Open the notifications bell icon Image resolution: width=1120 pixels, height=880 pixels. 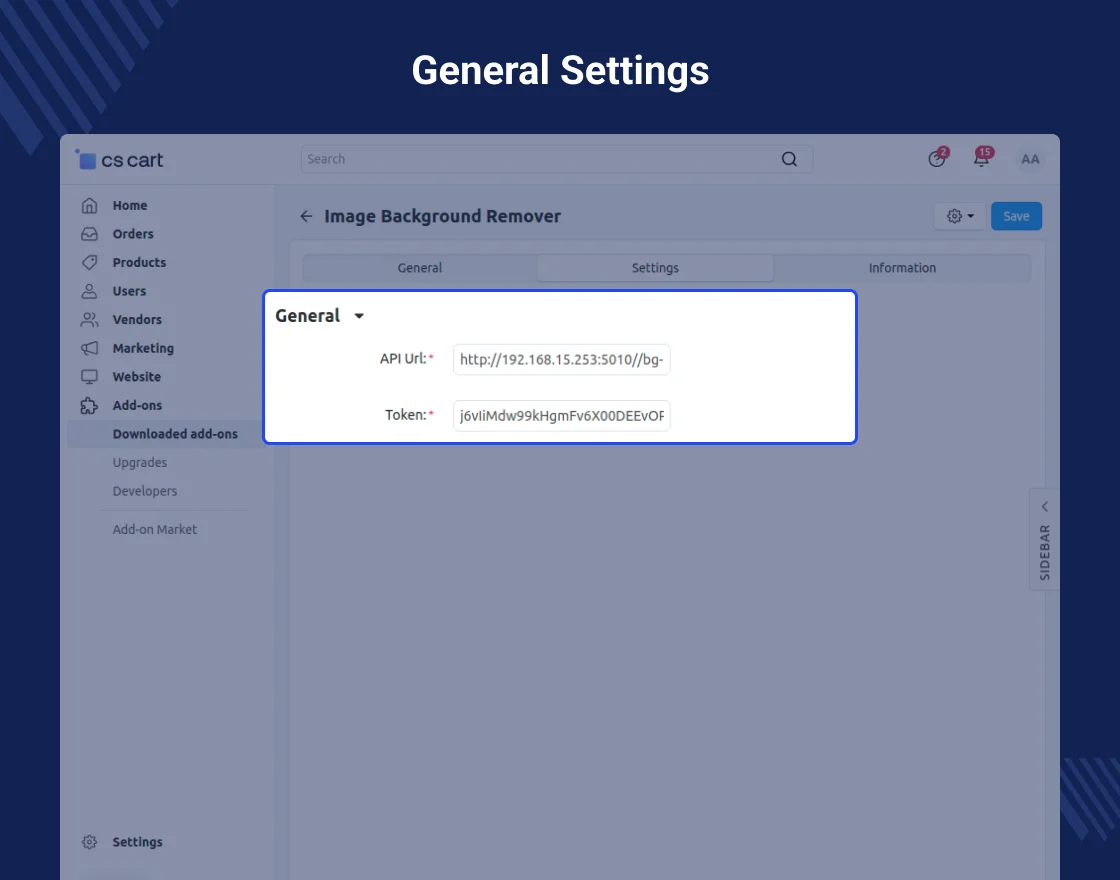coord(981,159)
